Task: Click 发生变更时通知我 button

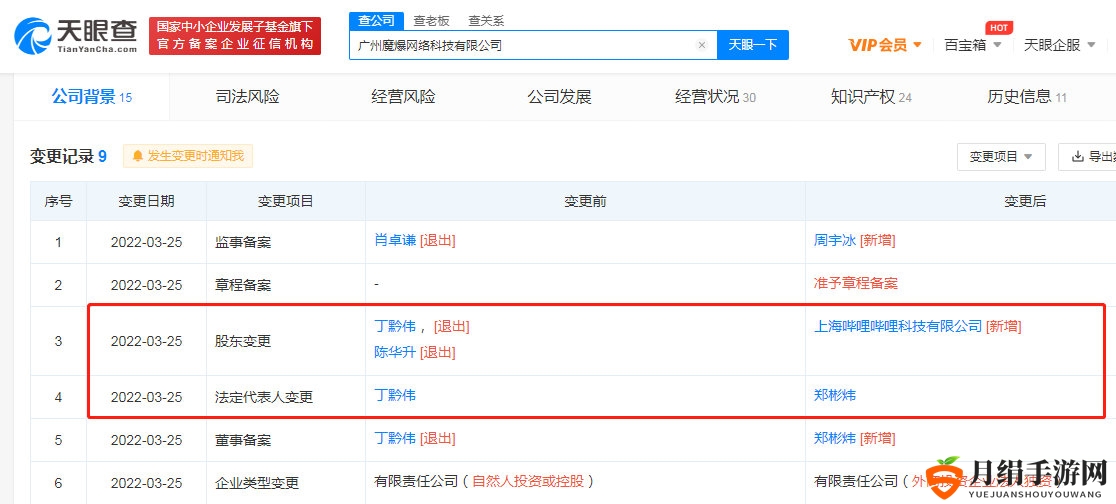Action: coord(188,156)
